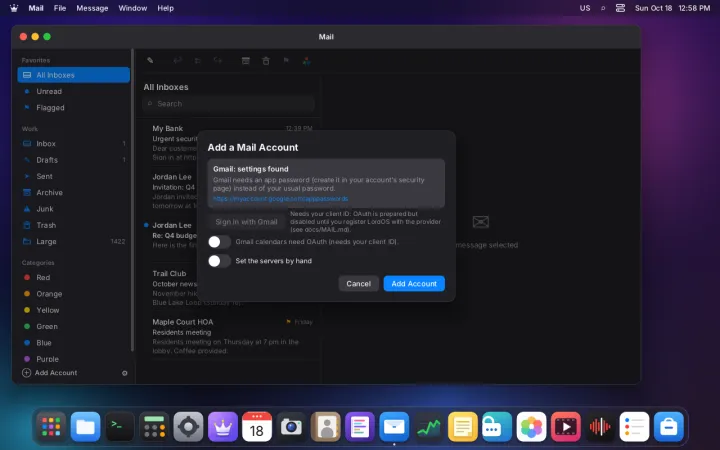The height and width of the screenshot is (450, 720).
Task: Click the flag icon in the toolbar
Action: click(x=286, y=61)
